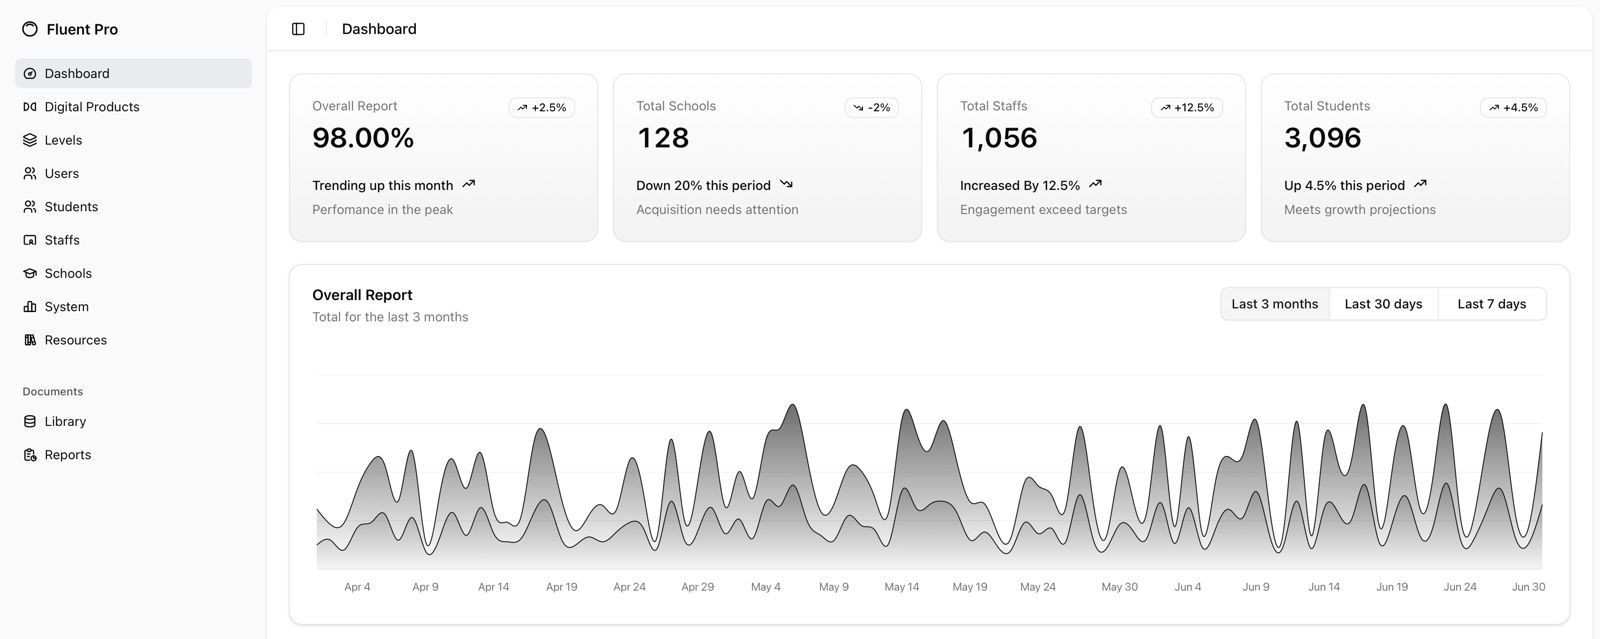Open the Staffs section
The image size is (1600, 639).
(133, 240)
